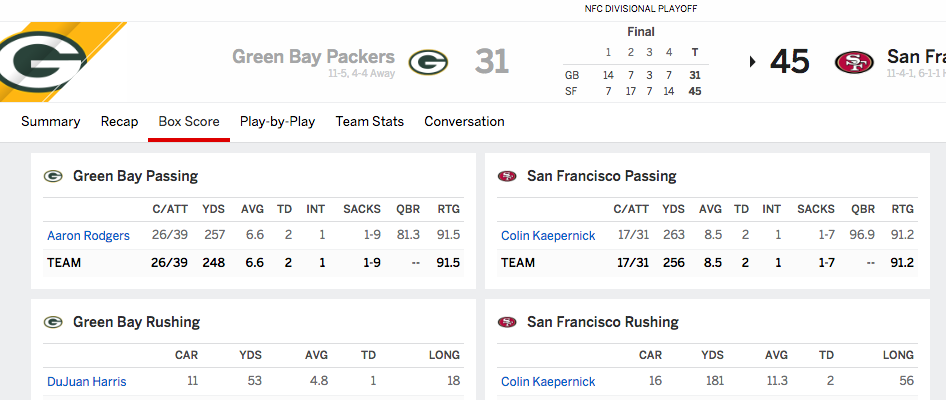Open DuJuan Harris player link
This screenshot has height=400, width=946.
87,382
